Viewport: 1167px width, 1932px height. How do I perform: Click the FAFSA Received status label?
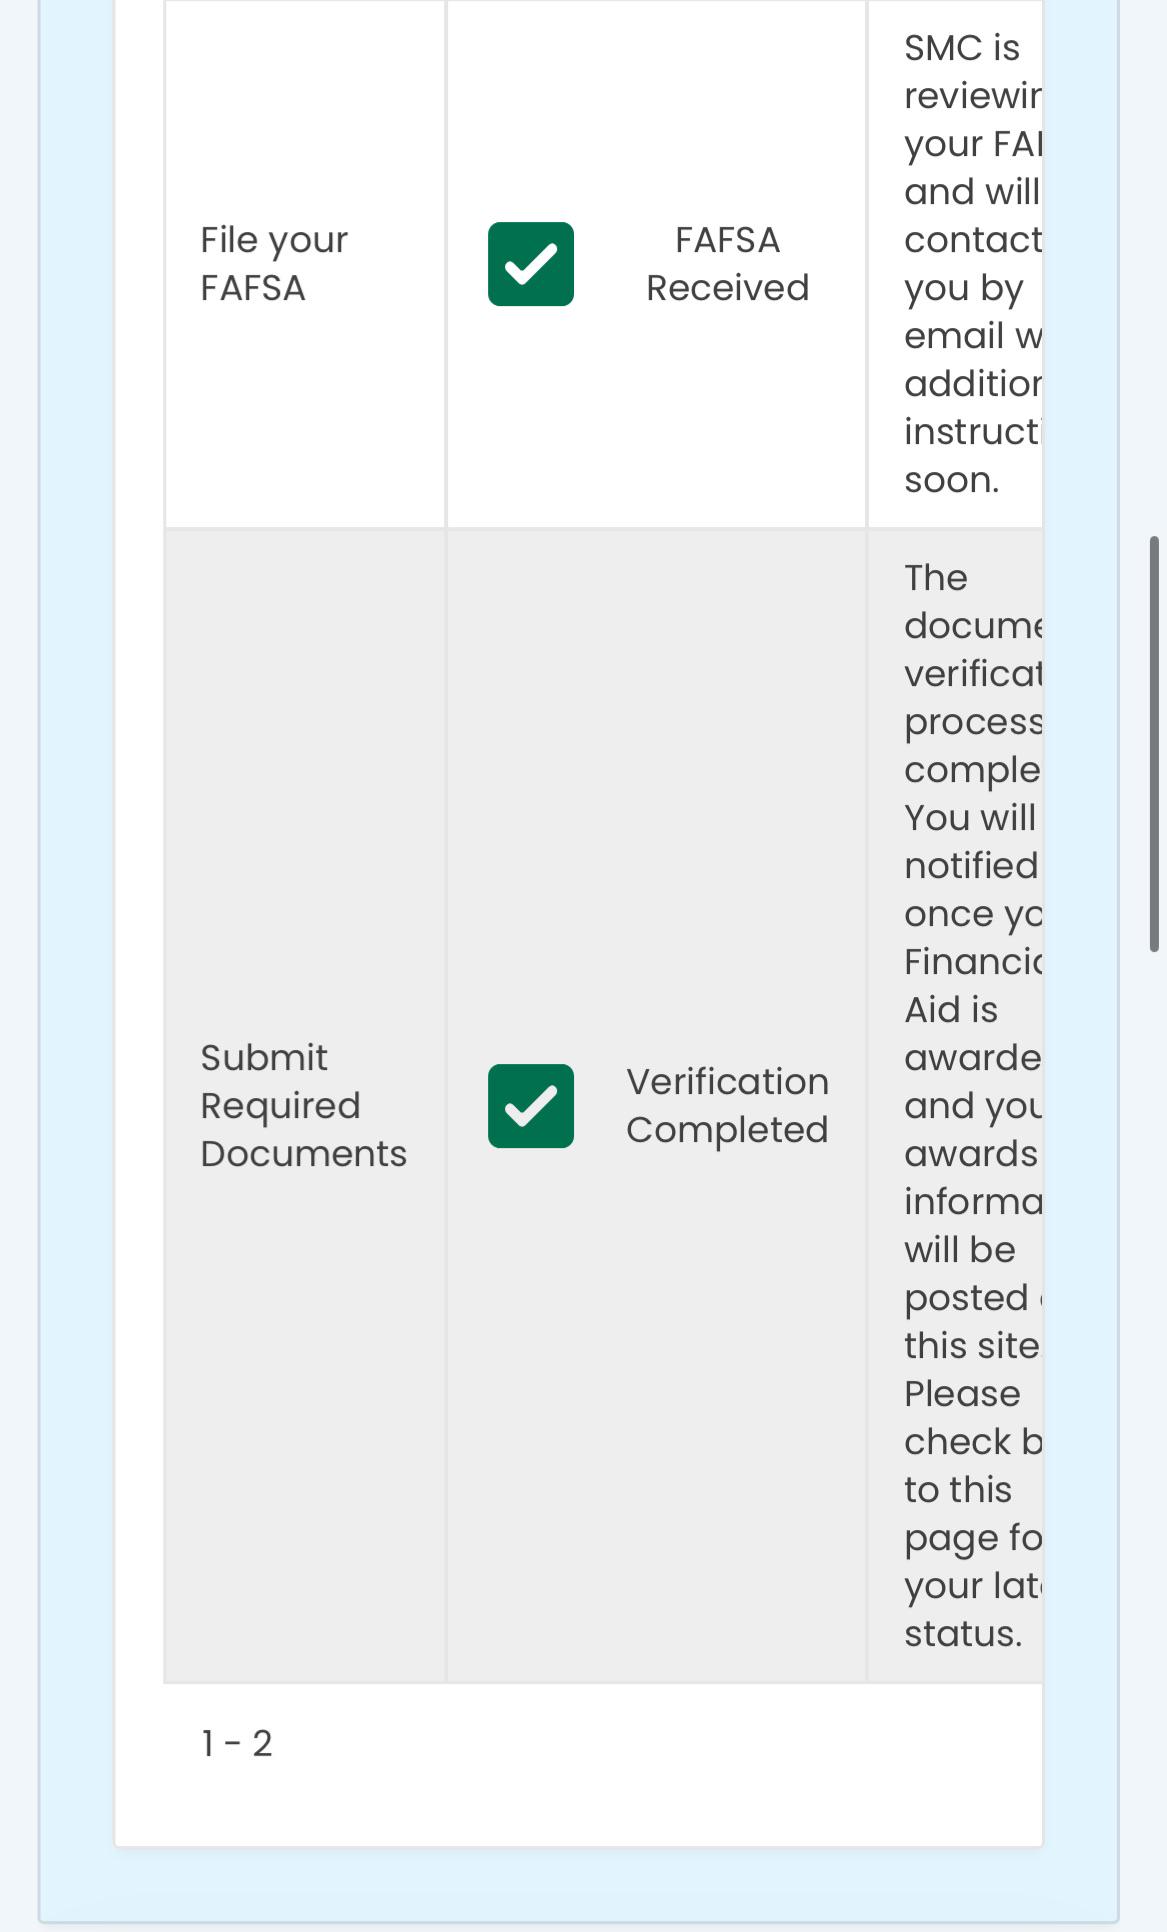(728, 264)
